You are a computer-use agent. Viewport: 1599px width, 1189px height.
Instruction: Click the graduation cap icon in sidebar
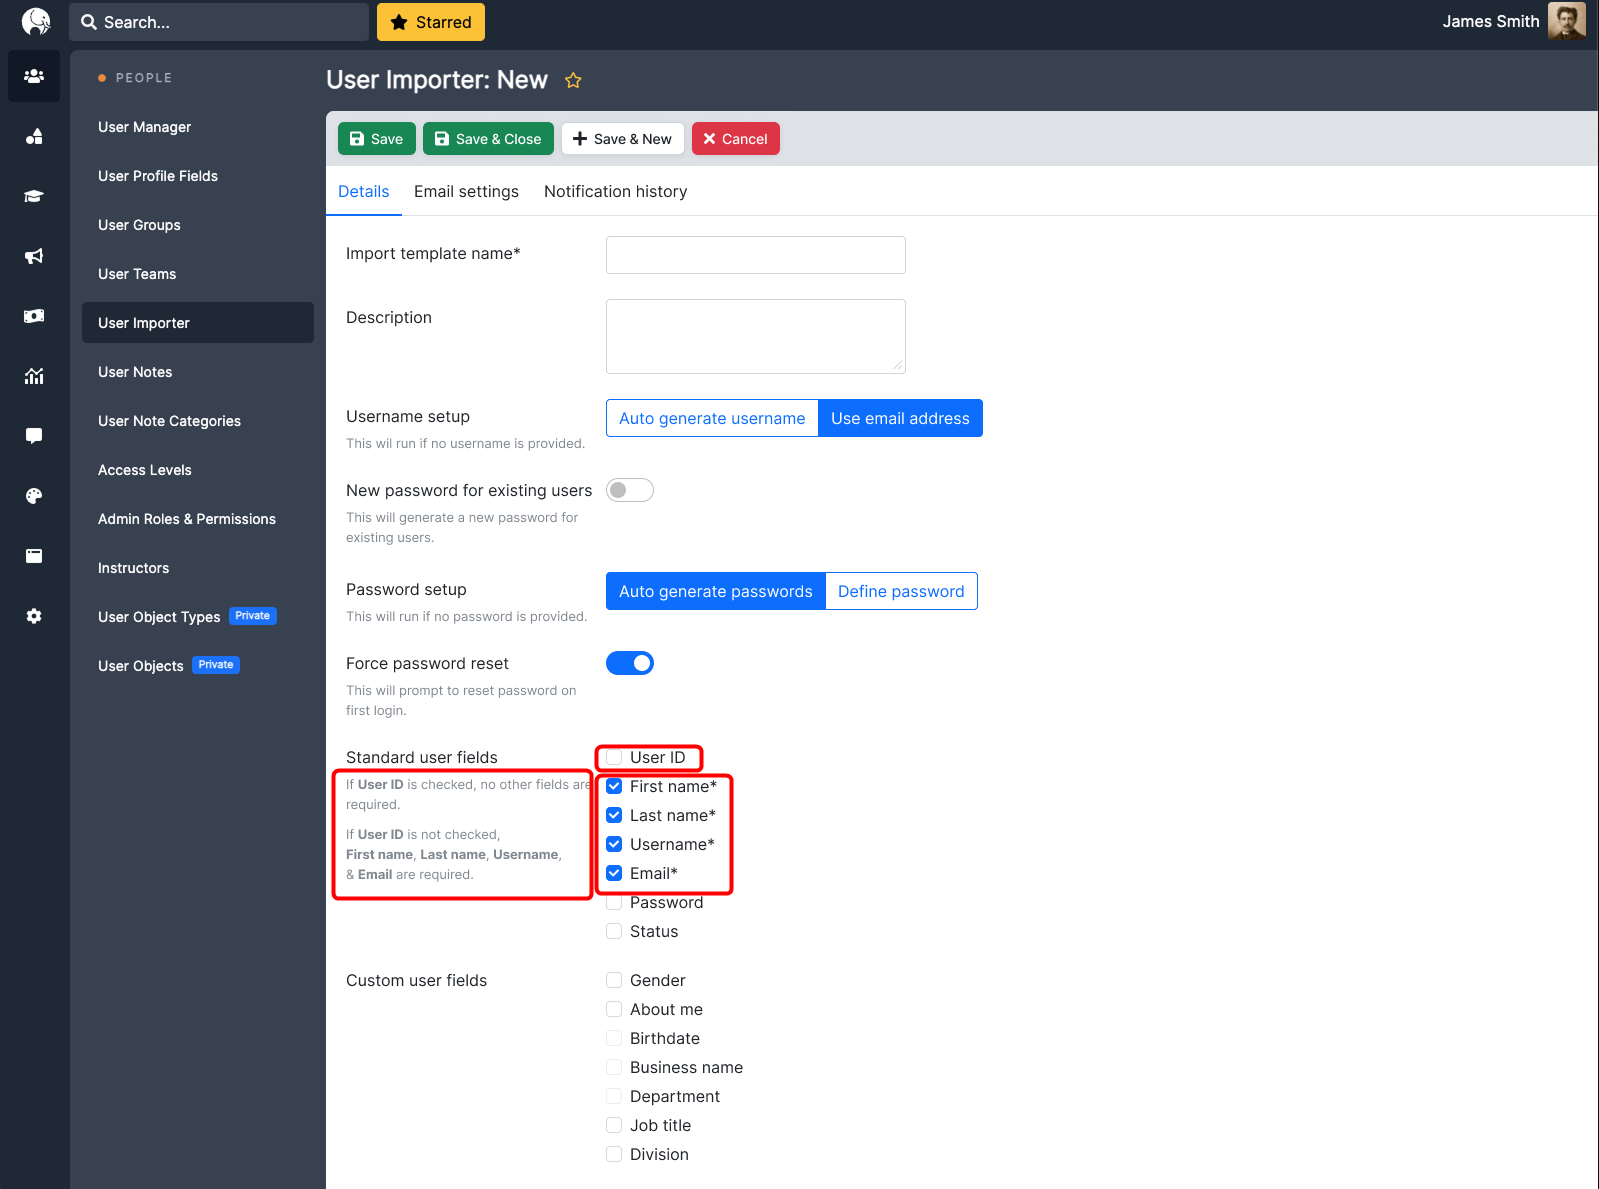pos(34,196)
